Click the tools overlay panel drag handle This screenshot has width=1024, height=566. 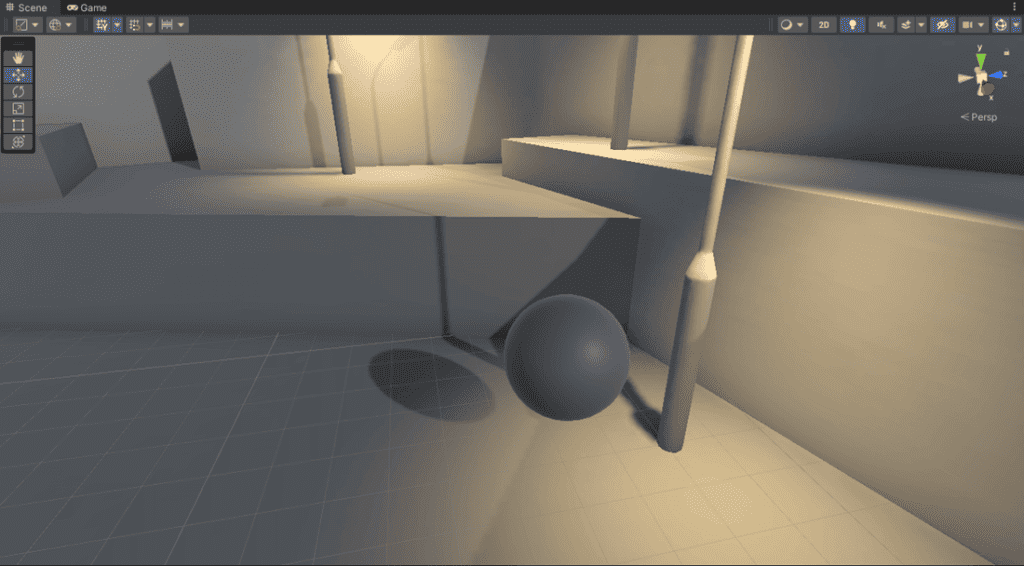(18, 43)
